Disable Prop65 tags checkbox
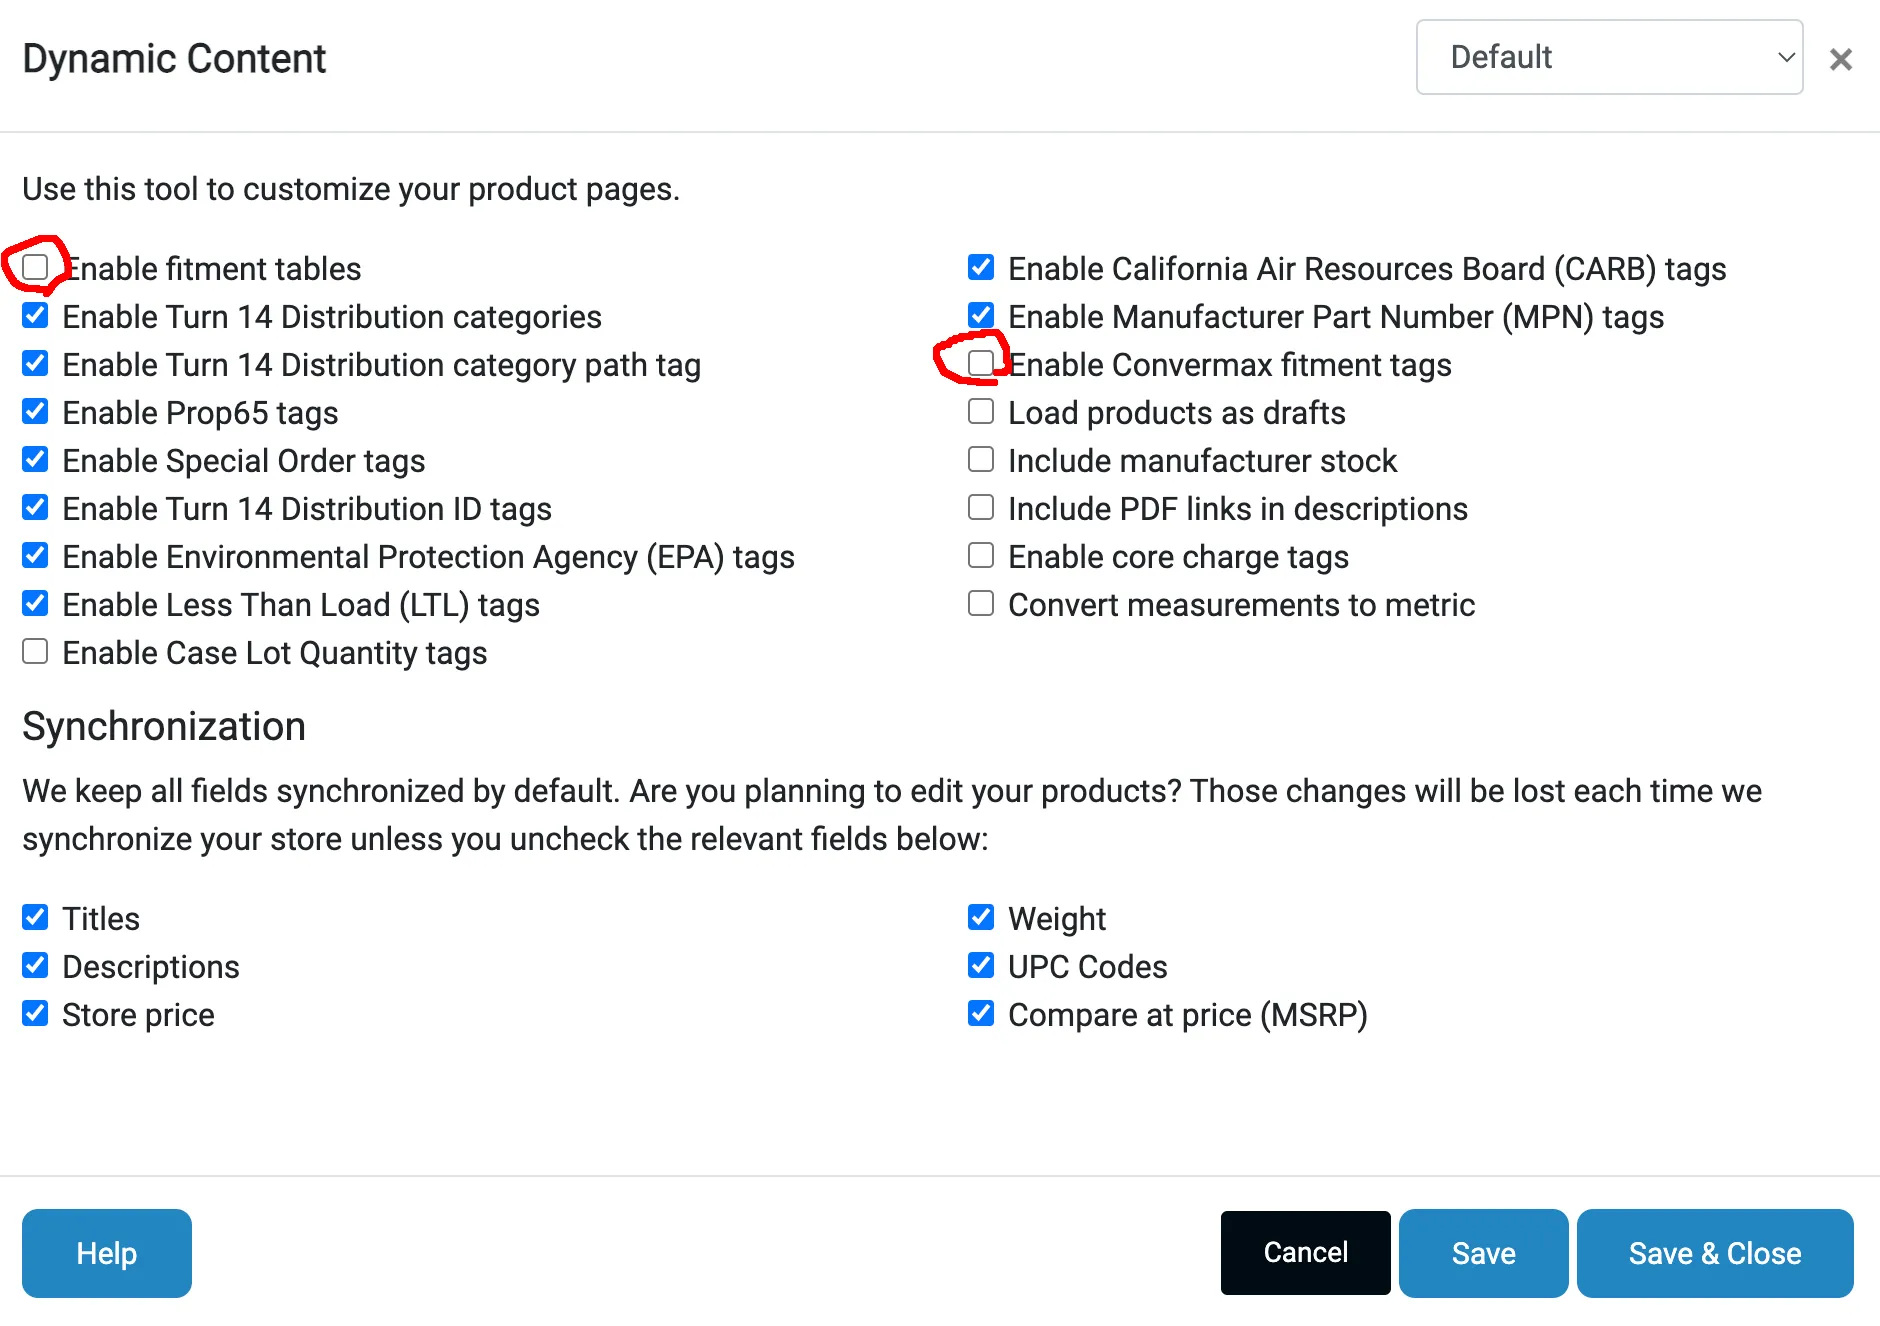Image resolution: width=1880 pixels, height=1326 pixels. tap(36, 412)
